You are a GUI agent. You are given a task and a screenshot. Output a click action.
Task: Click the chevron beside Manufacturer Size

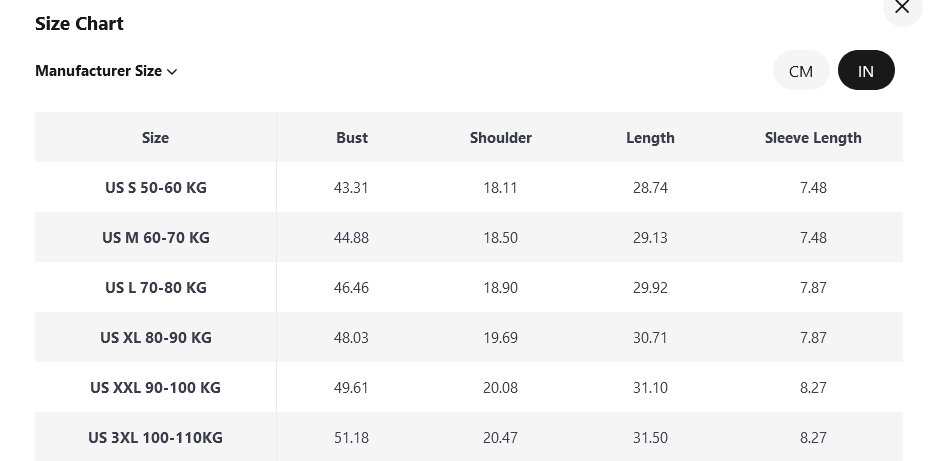172,72
